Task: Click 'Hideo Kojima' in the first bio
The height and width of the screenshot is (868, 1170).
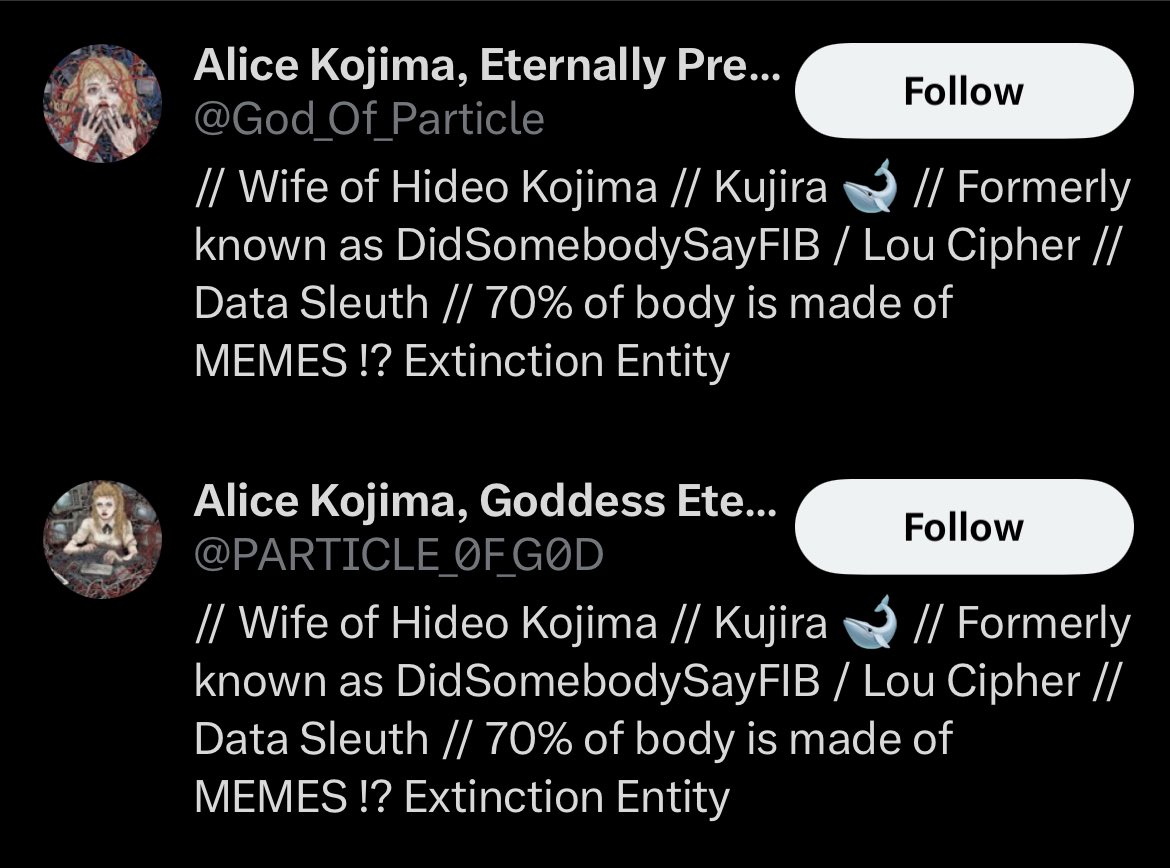Action: [523, 187]
